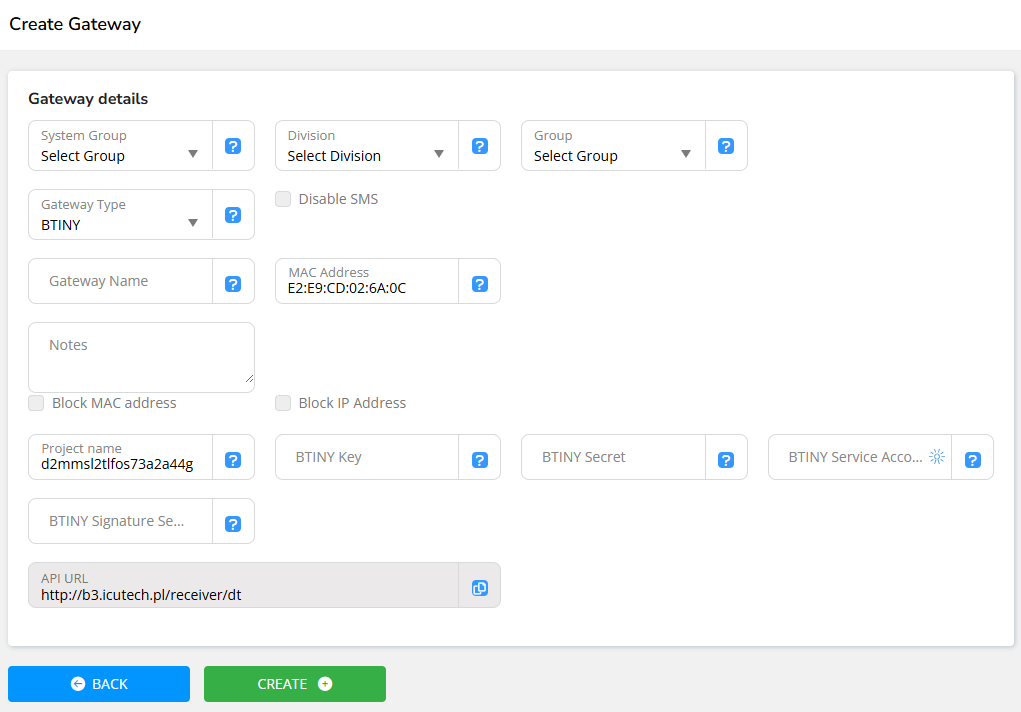1021x712 pixels.
Task: Go back using the BACK button
Action: [99, 684]
